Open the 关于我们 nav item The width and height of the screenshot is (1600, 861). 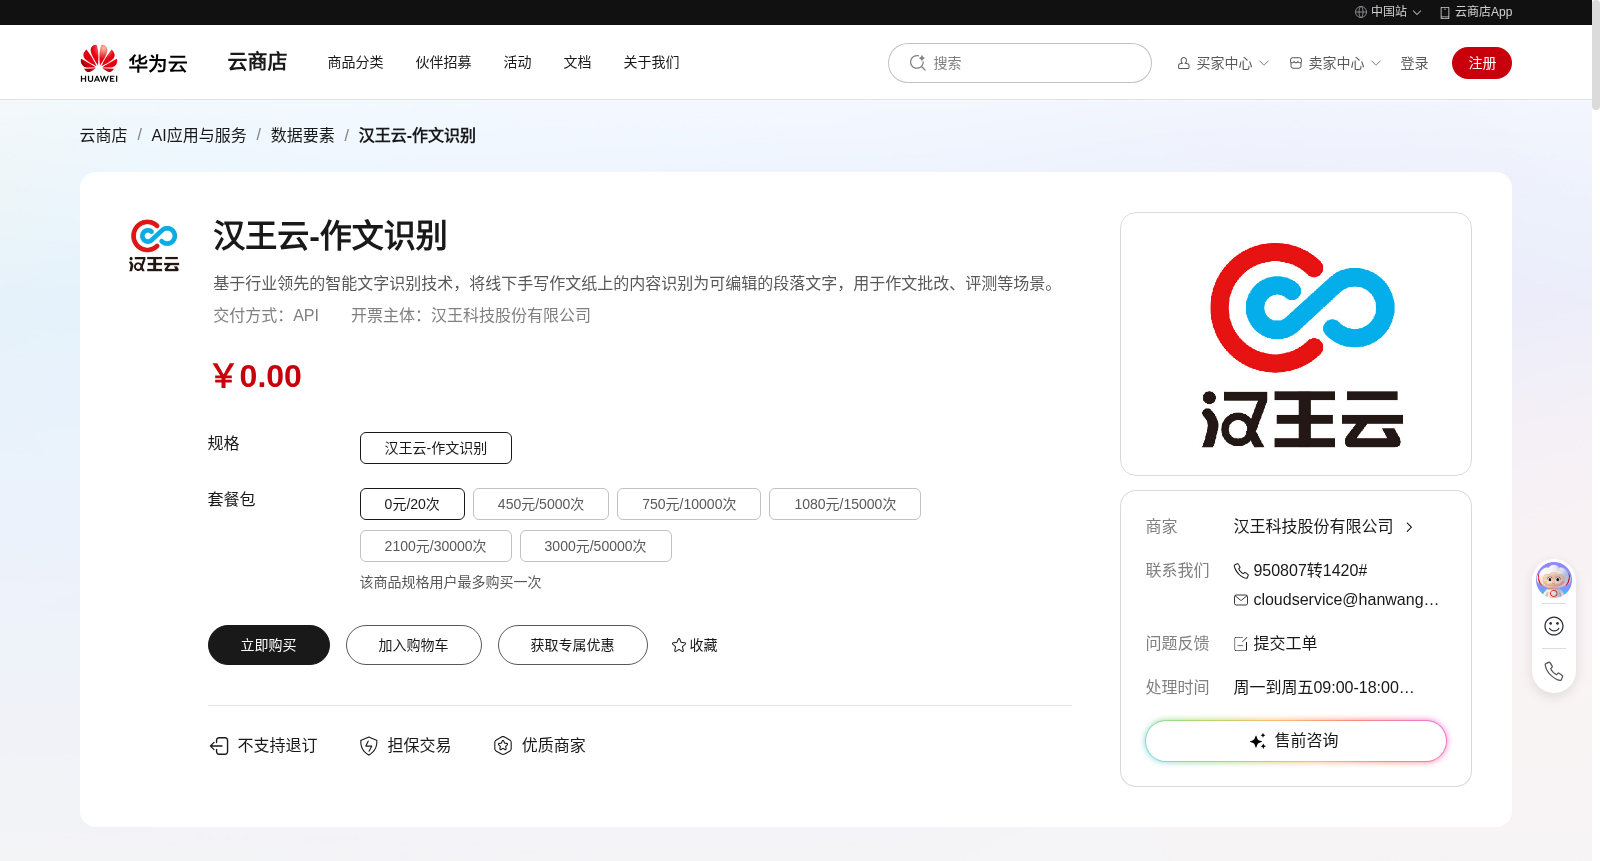coord(652,62)
